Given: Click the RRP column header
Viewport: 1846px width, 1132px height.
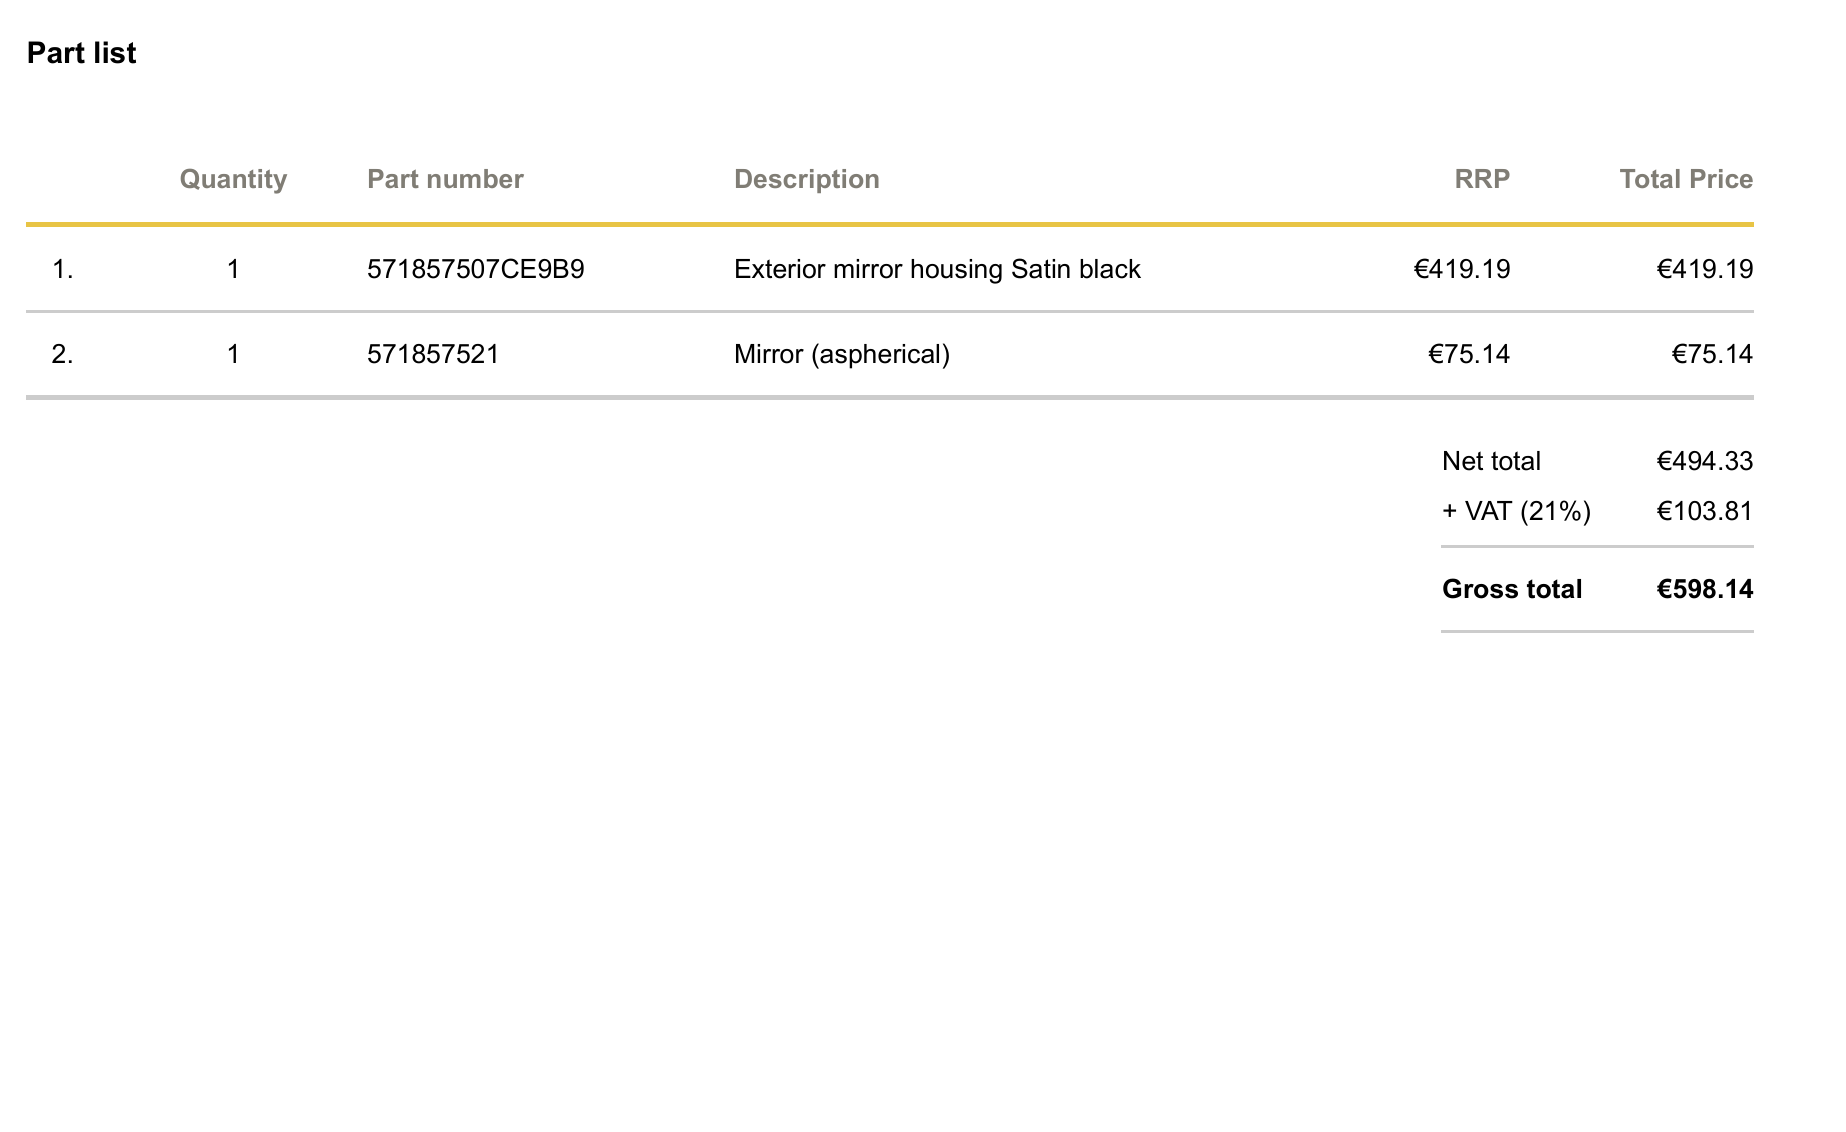Looking at the screenshot, I should (1482, 179).
